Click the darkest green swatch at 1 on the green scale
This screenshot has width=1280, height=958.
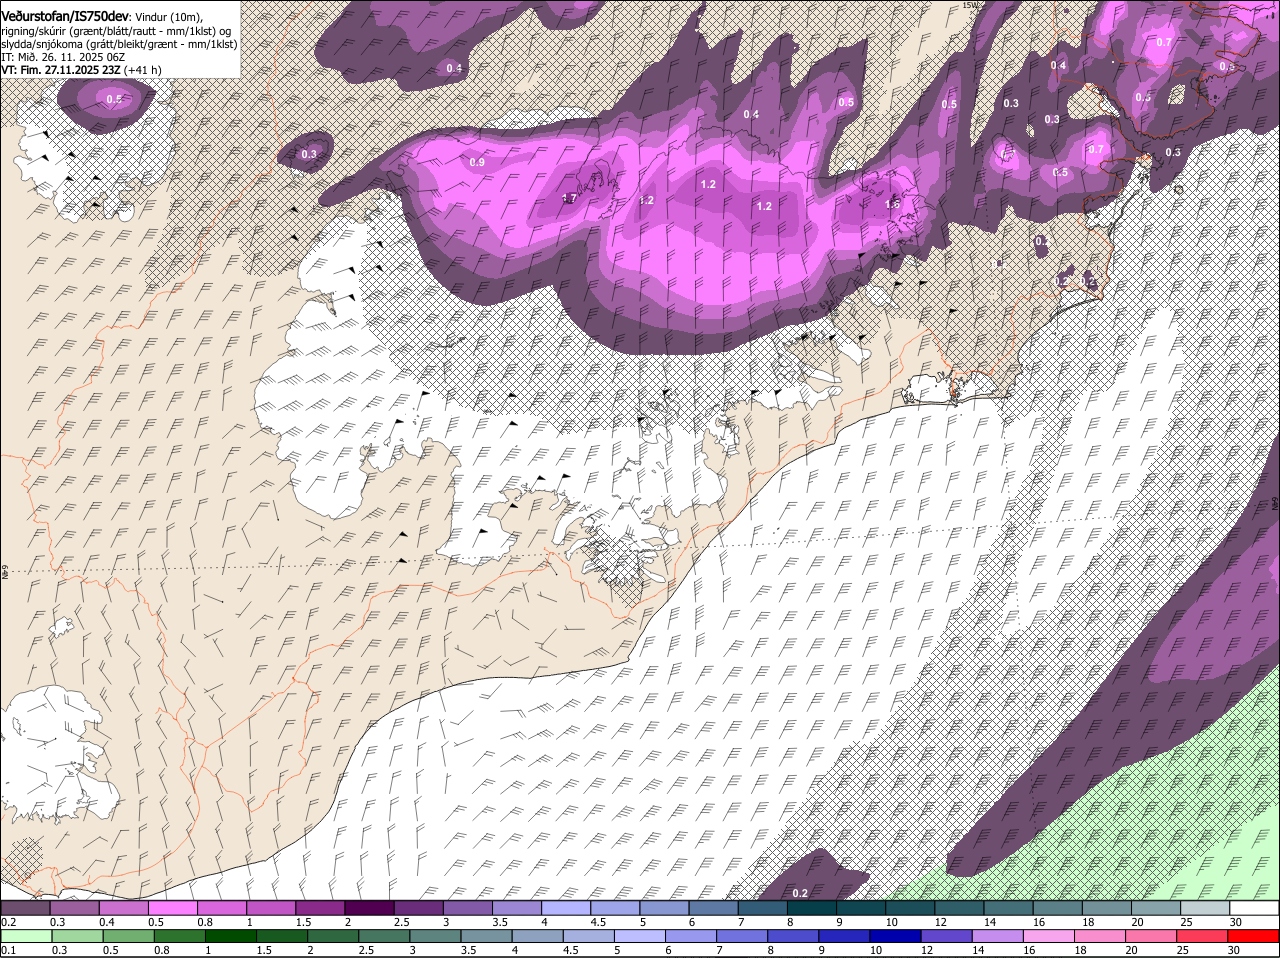[x=231, y=937]
